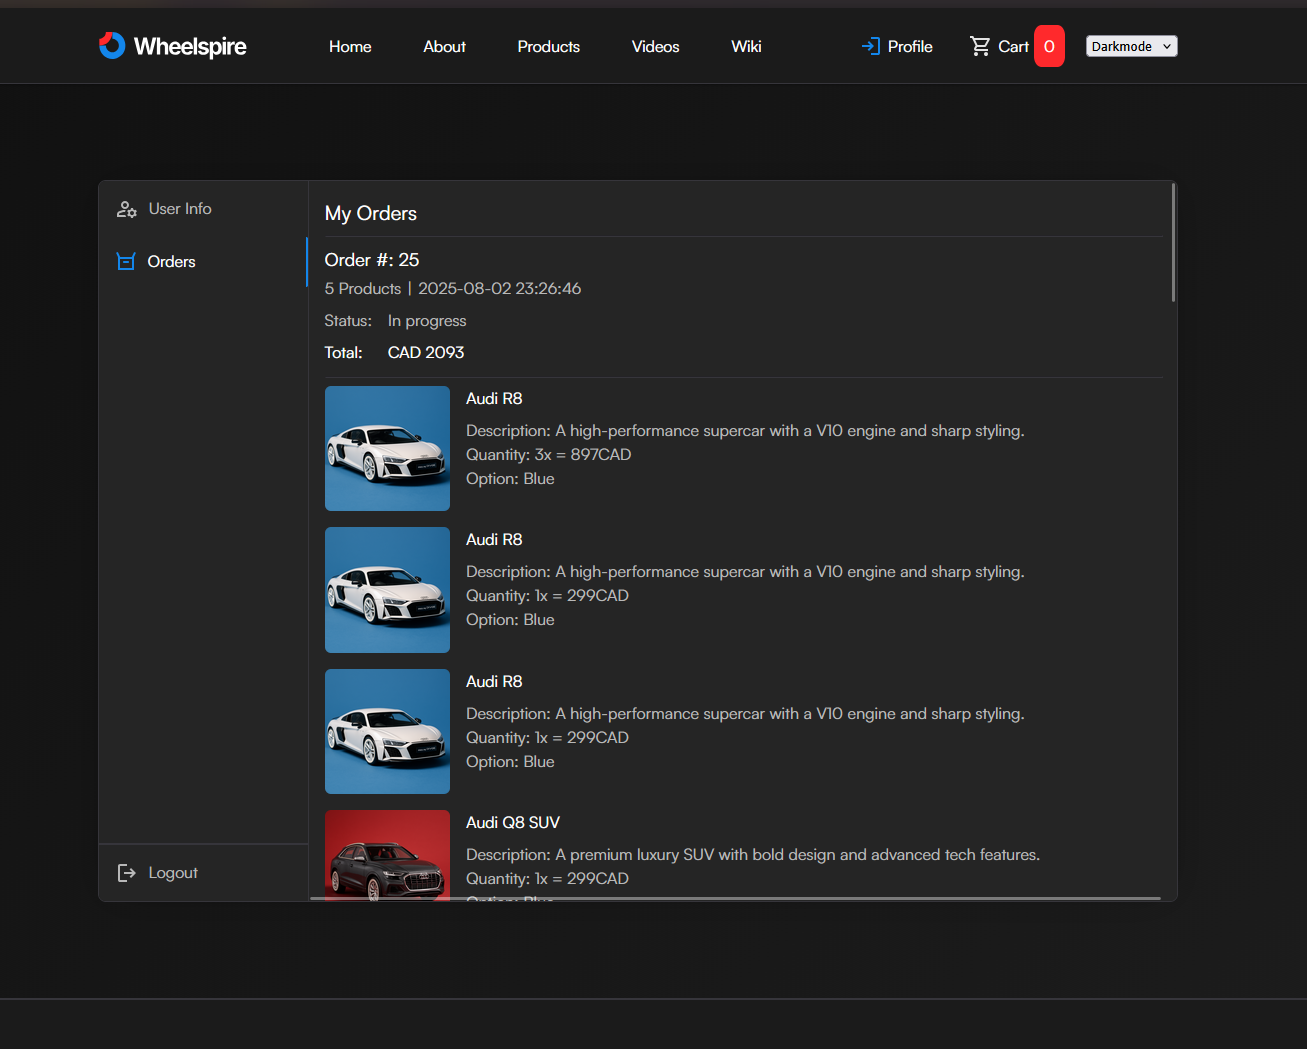Navigate to the Videos section
The height and width of the screenshot is (1049, 1307).
[x=655, y=46]
